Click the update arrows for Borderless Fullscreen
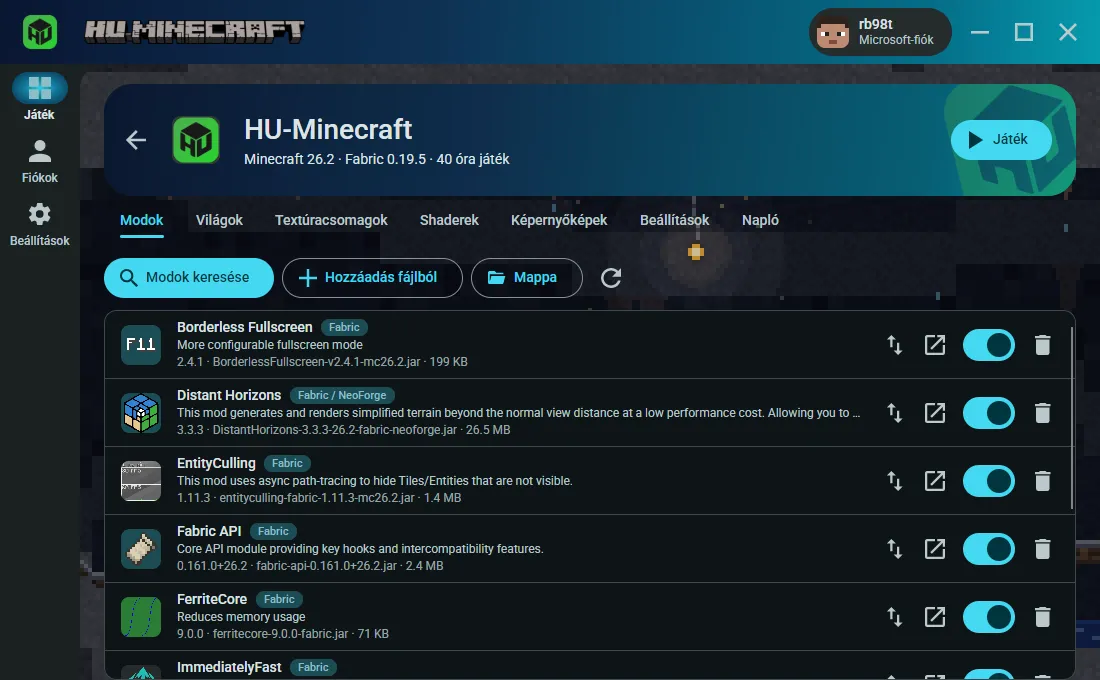The image size is (1100, 680). pos(894,345)
